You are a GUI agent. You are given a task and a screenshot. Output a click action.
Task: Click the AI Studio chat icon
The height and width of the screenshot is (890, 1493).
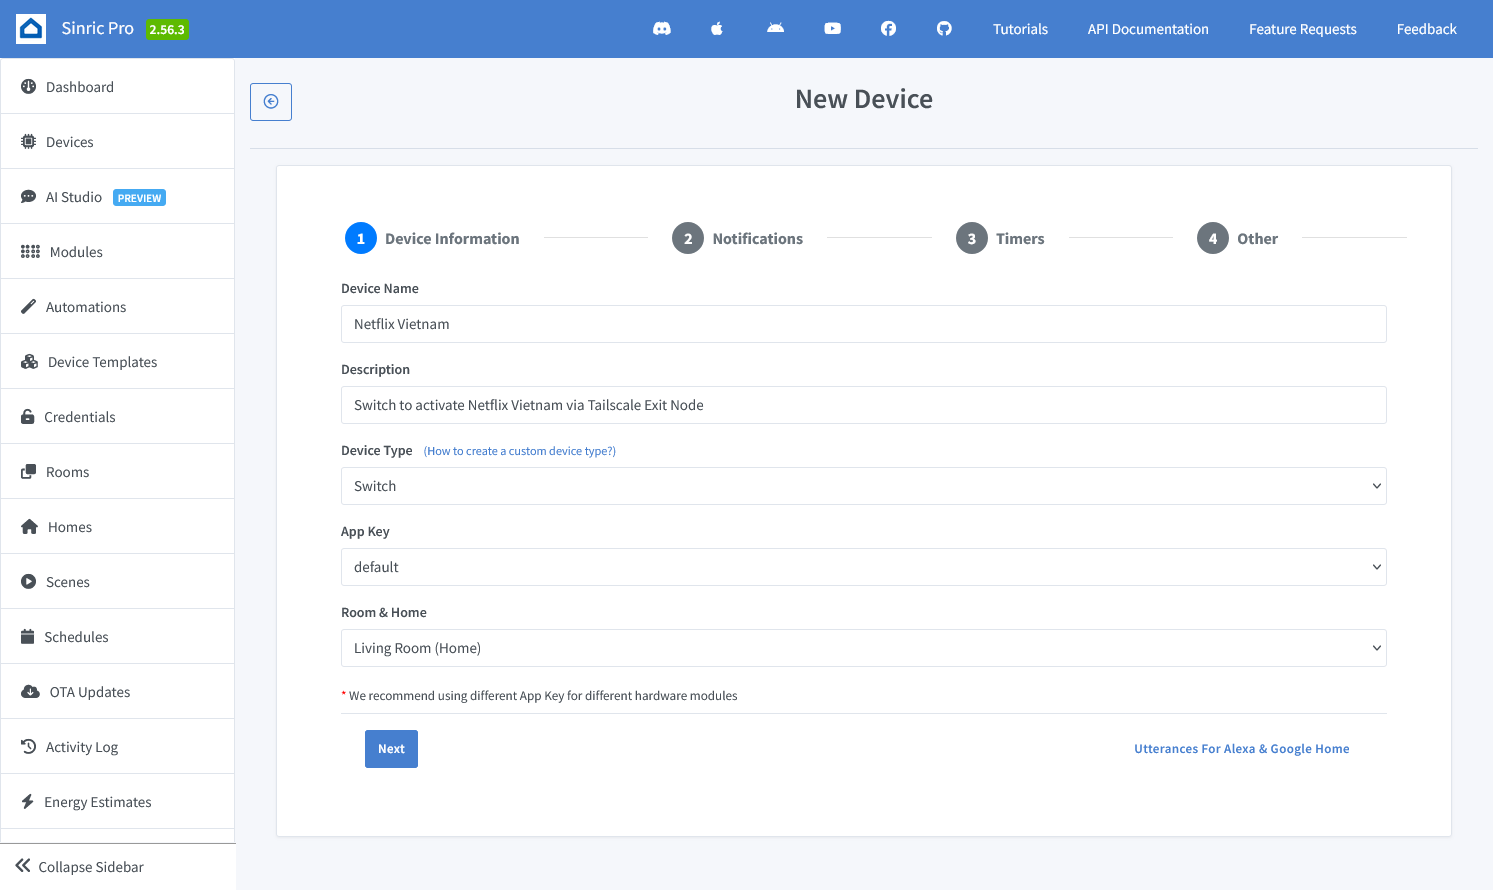28,197
